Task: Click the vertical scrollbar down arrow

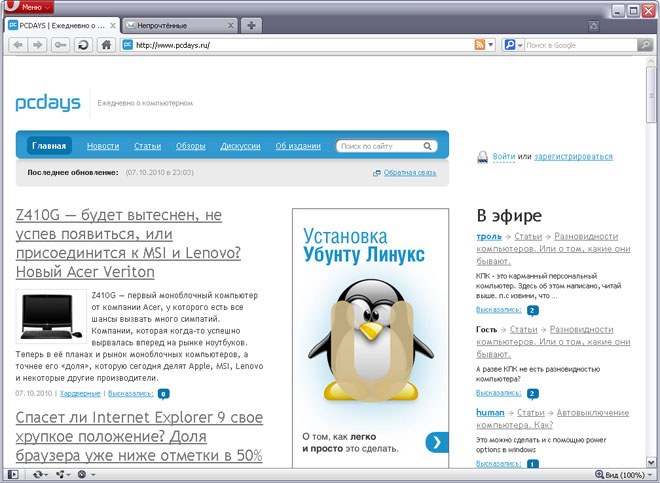Action: (x=651, y=463)
